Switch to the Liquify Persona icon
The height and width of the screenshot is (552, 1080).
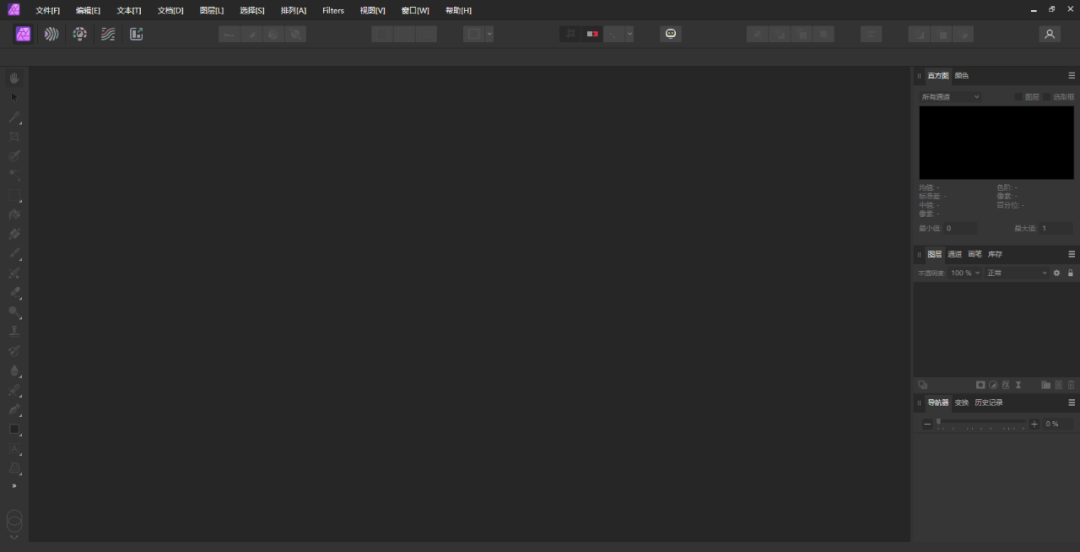tap(51, 34)
